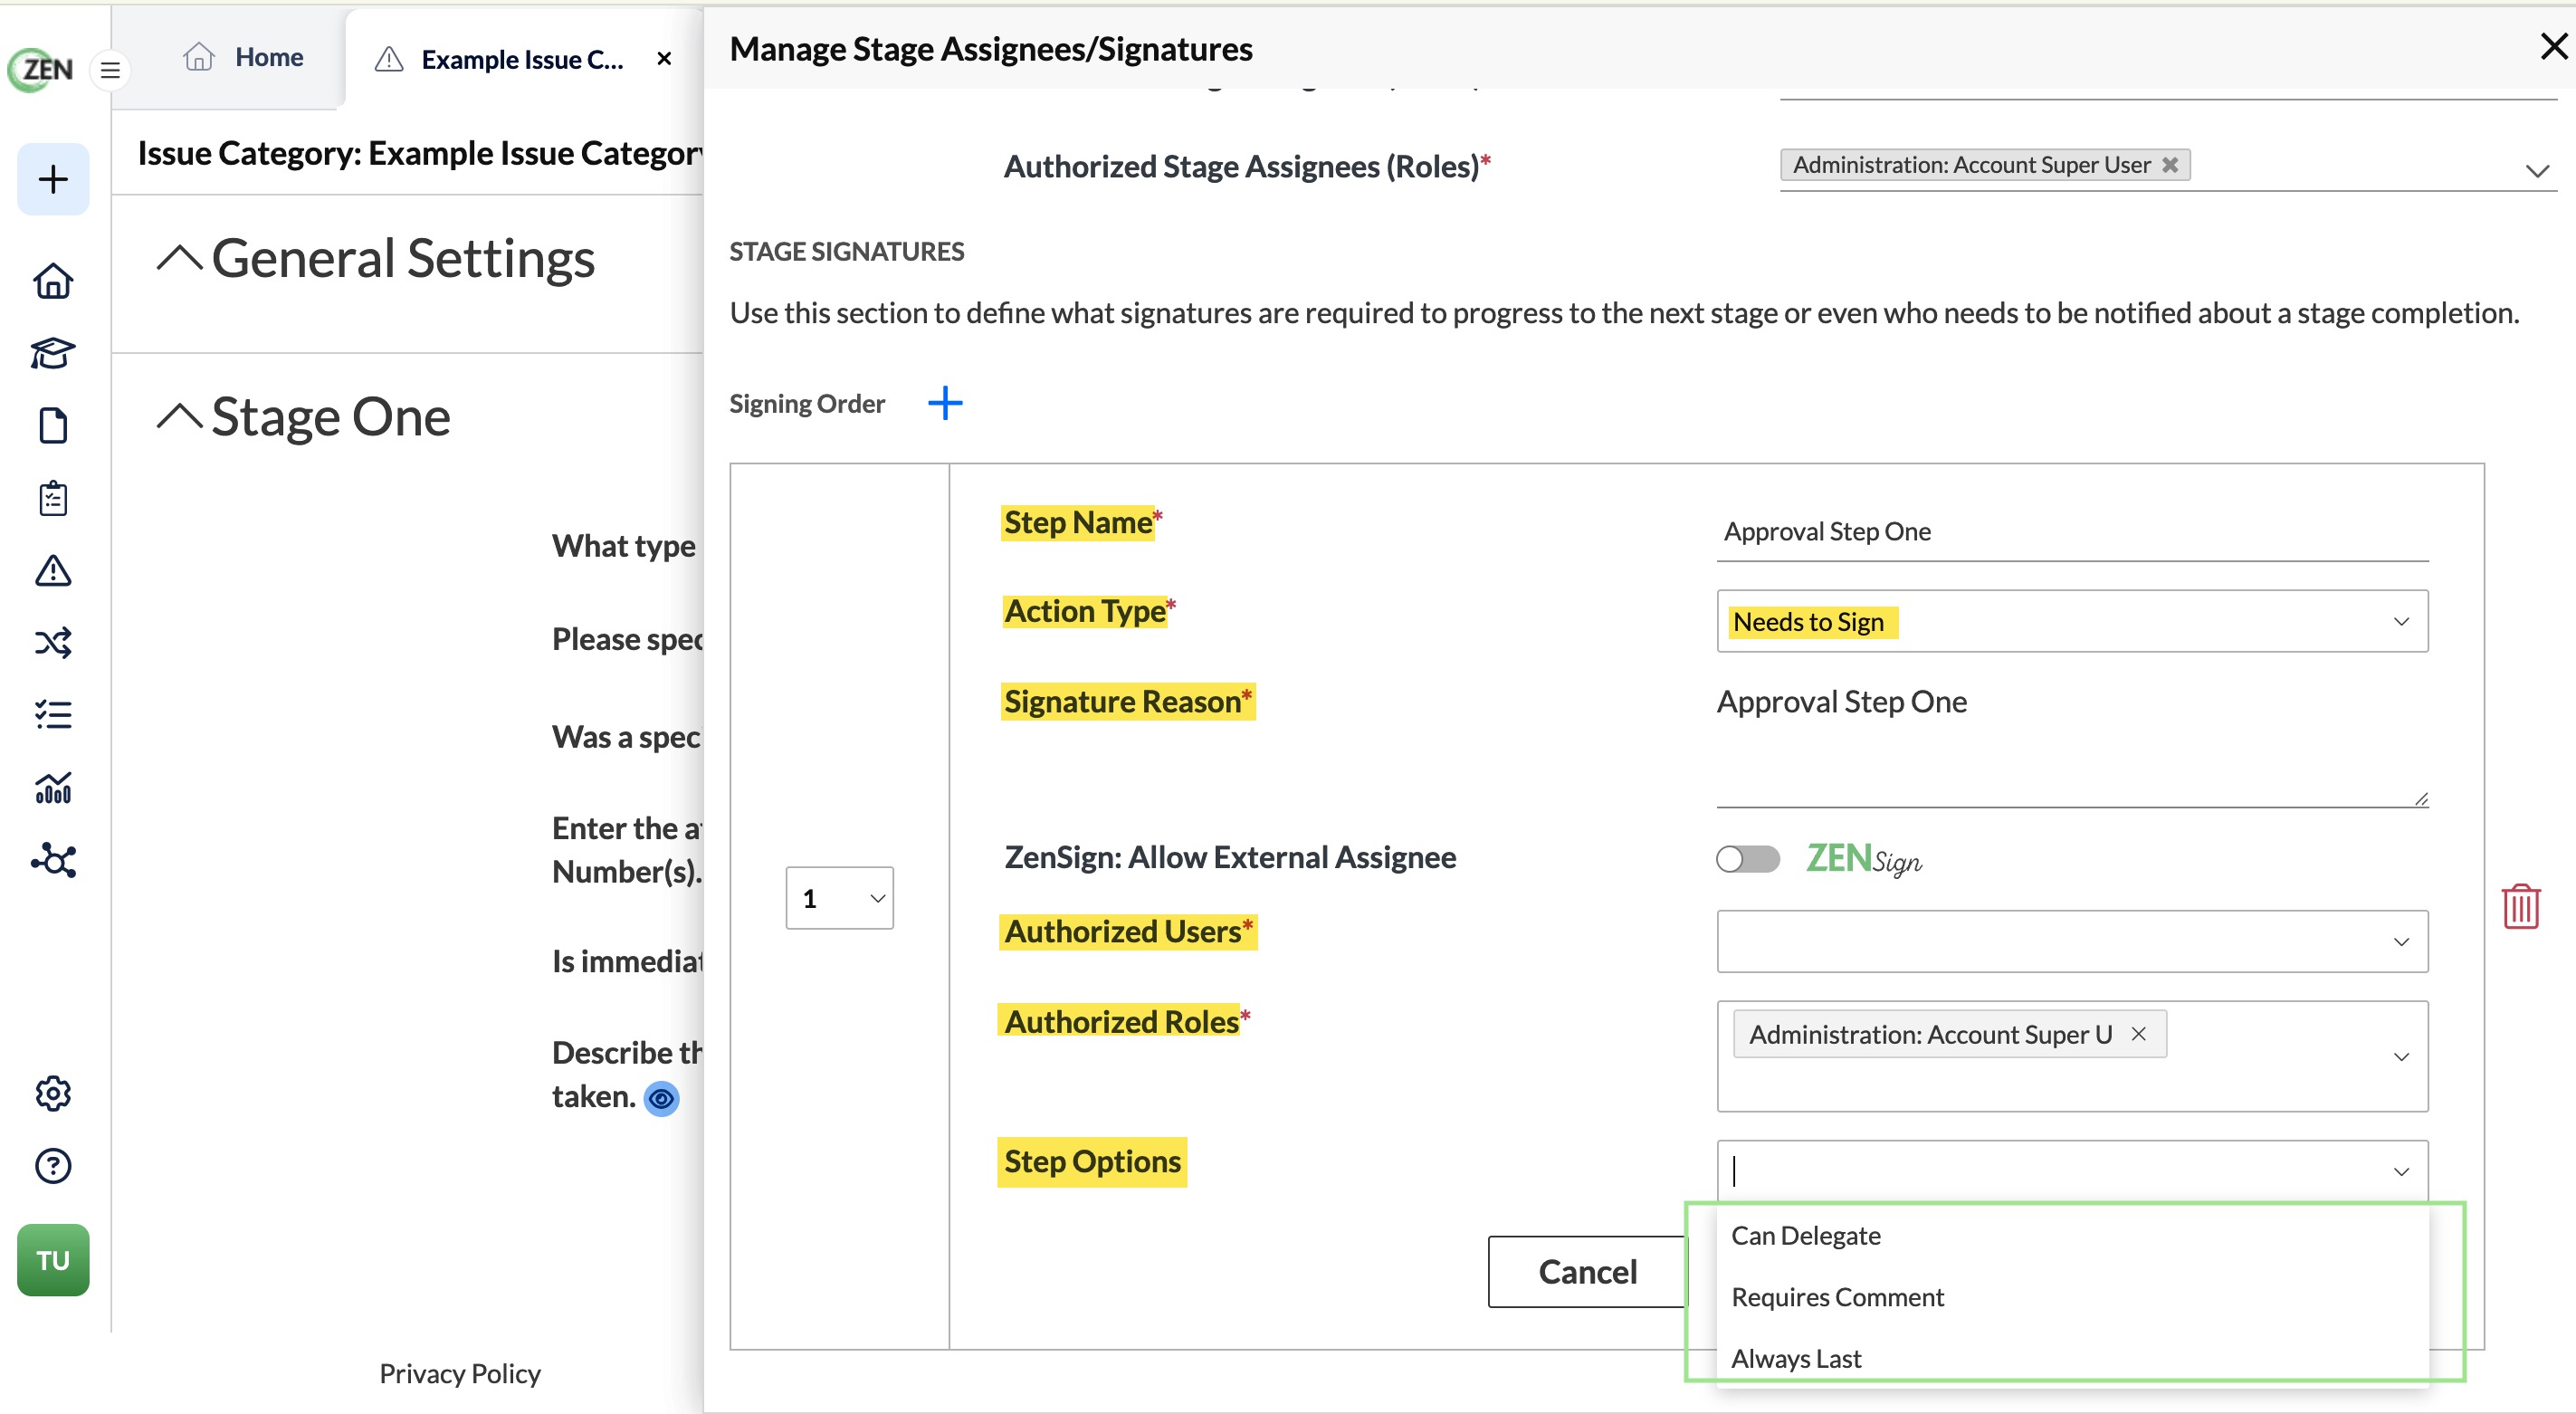The width and height of the screenshot is (2576, 1414).
Task: Click the TU user avatar
Action: [x=53, y=1260]
